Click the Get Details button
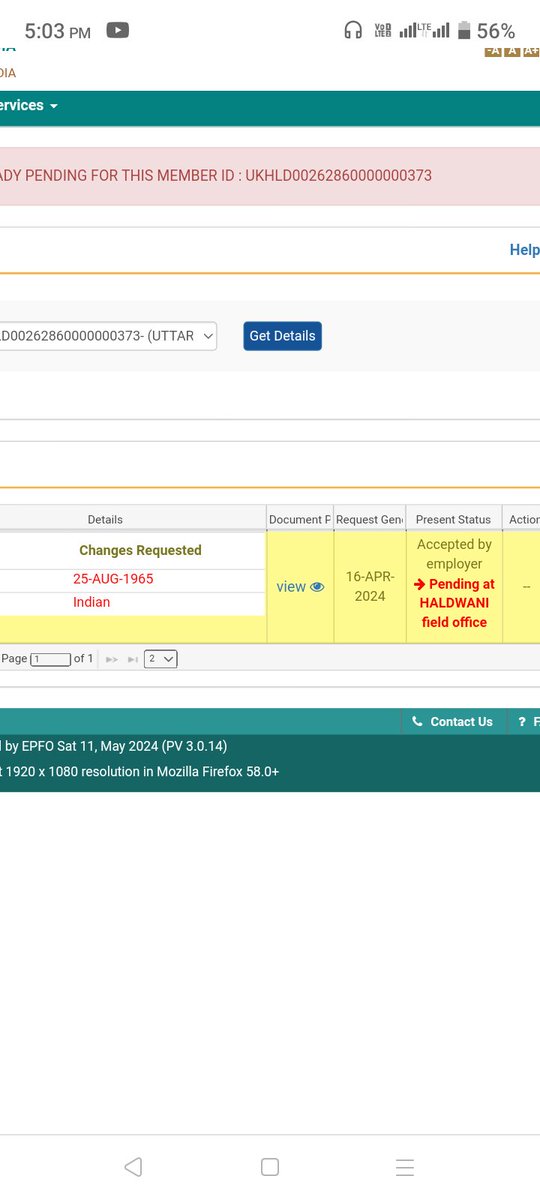540x1200 pixels. [x=282, y=336]
